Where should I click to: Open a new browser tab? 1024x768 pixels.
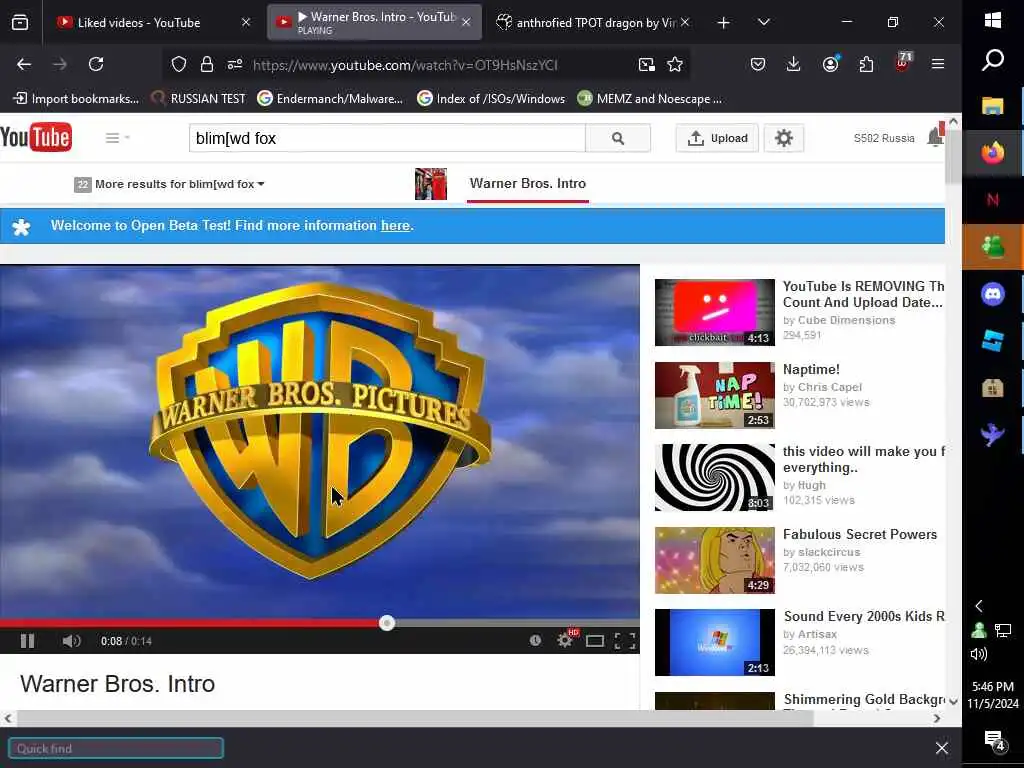[x=723, y=23]
